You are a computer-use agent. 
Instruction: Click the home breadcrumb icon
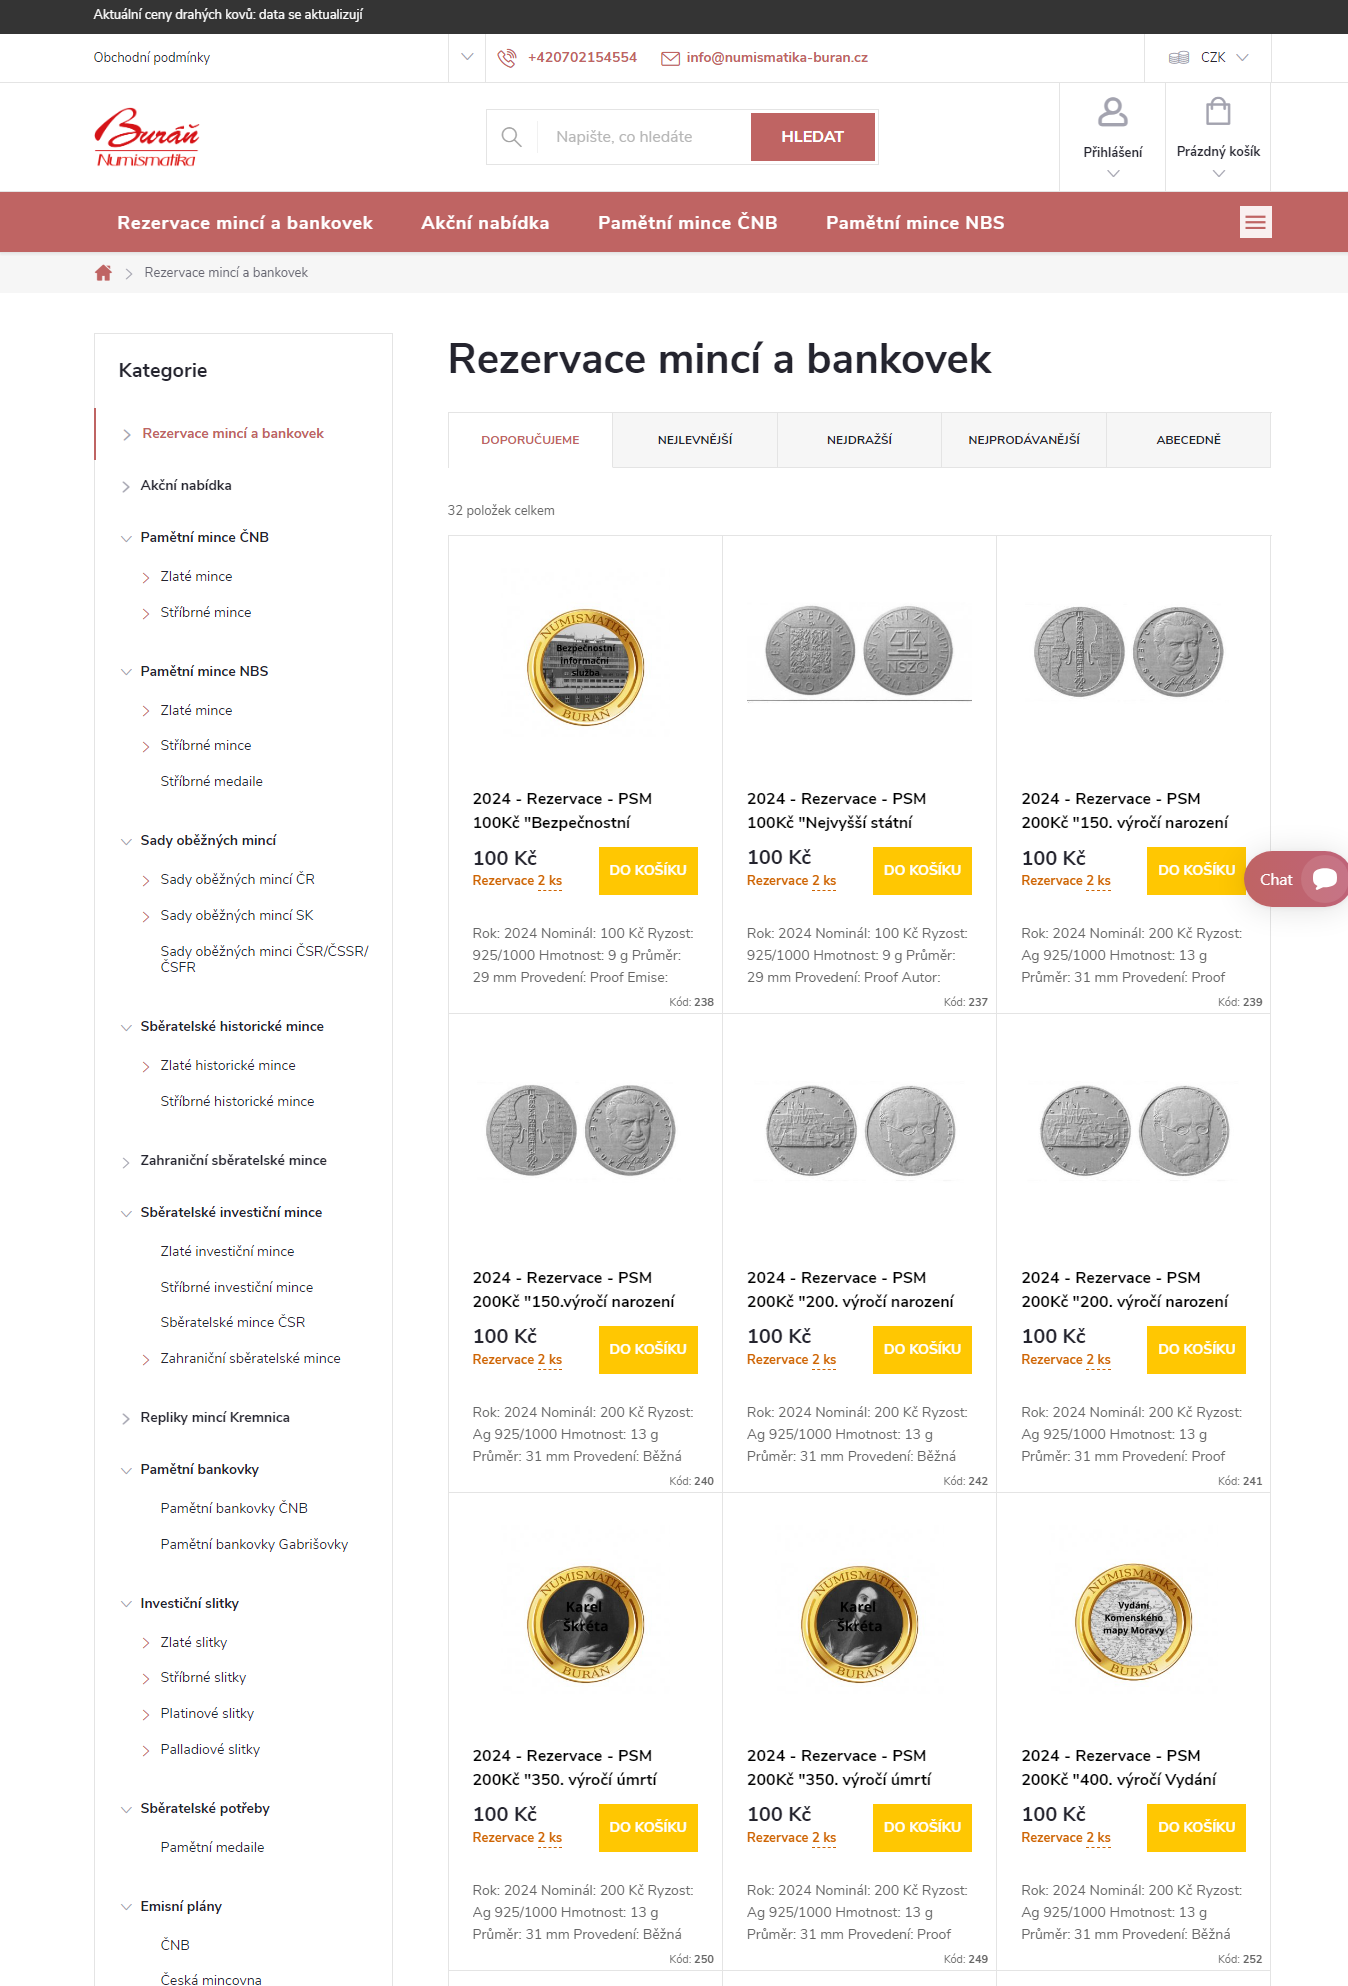coord(103,273)
